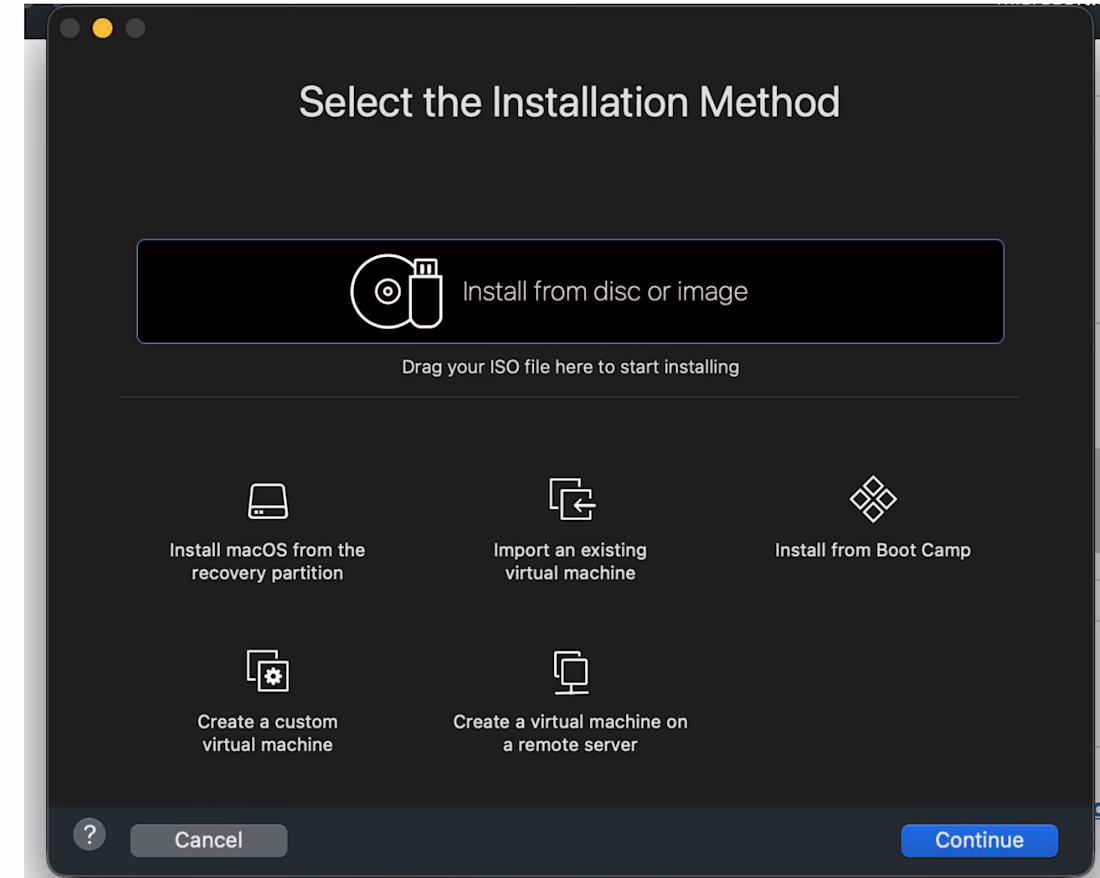Image resolution: width=1100 pixels, height=878 pixels.
Task: Continue to the next step
Action: (x=979, y=840)
